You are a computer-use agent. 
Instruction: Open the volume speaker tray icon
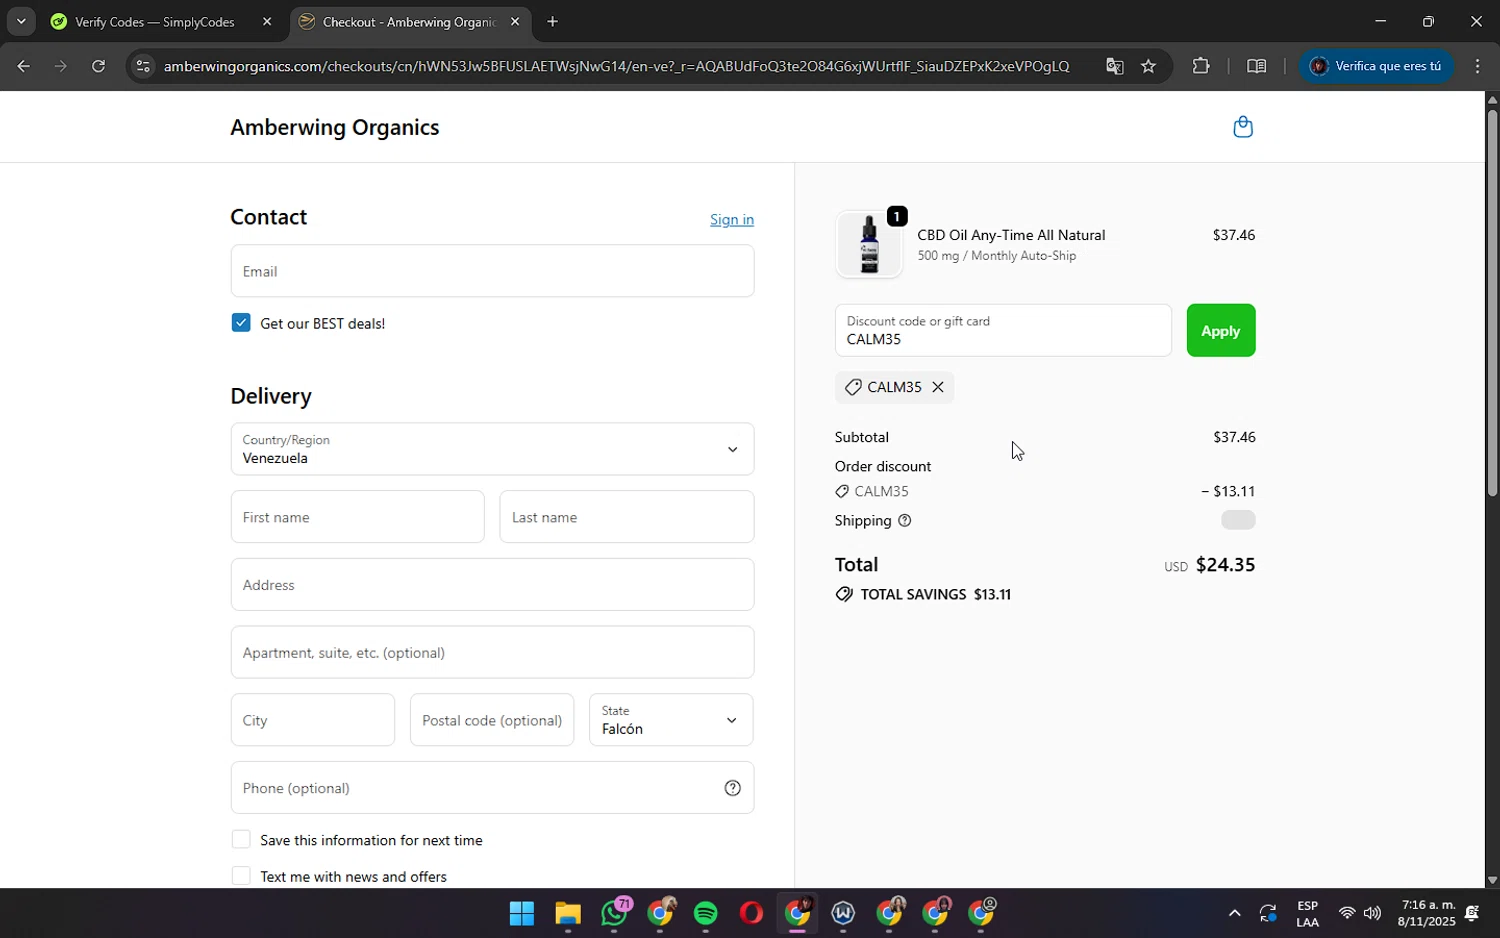(1372, 913)
